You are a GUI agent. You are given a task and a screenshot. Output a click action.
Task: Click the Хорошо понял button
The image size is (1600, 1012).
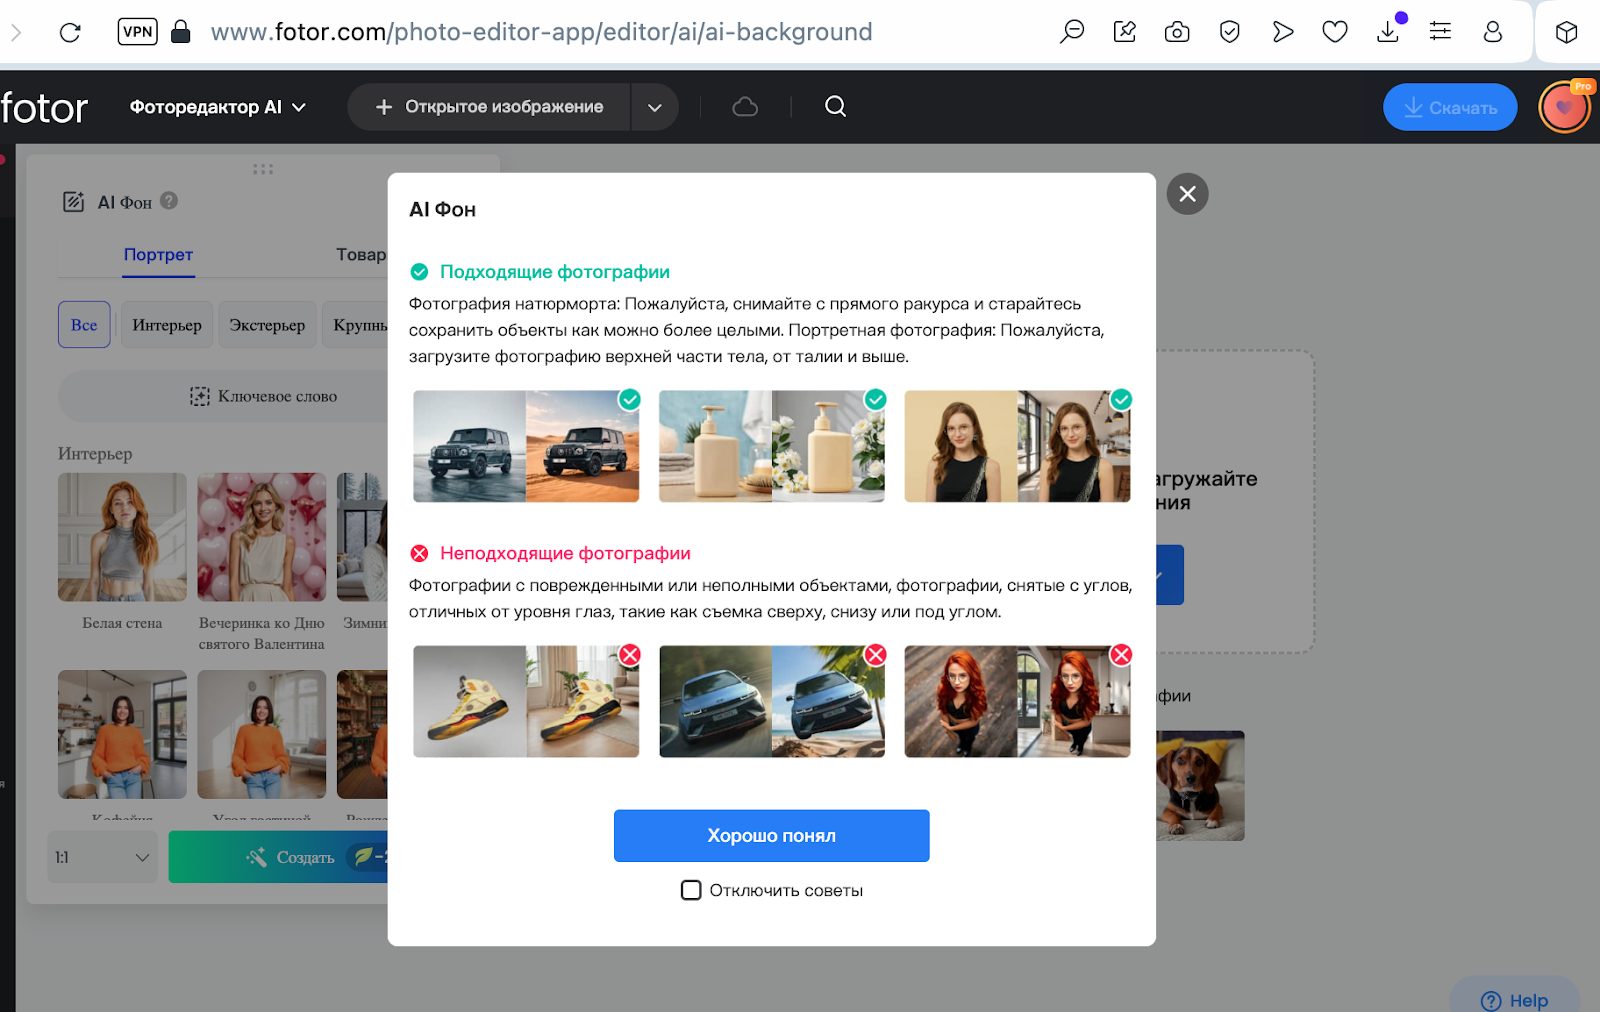click(771, 836)
